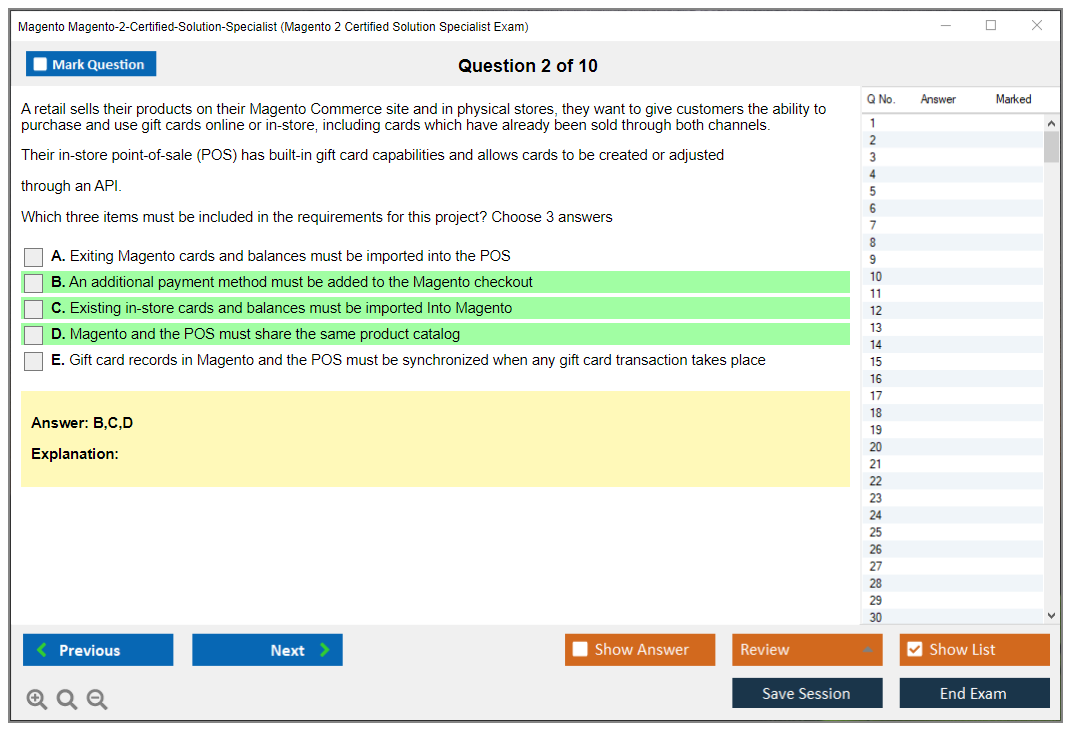This screenshot has height=735, width=1075.
Task: Check answer option E checkbox
Action: pyautogui.click(x=34, y=361)
